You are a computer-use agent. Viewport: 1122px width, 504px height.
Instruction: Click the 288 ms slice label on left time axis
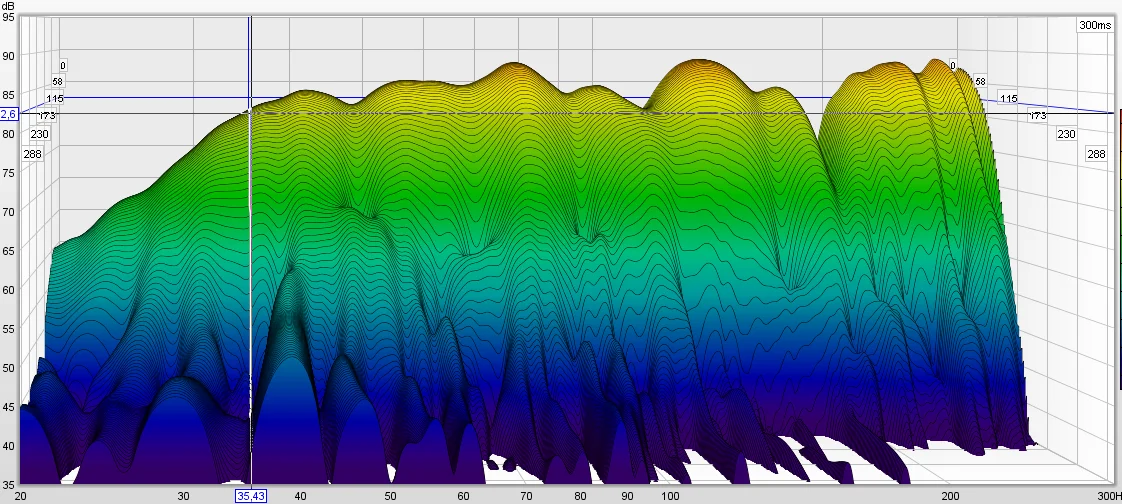tap(33, 154)
